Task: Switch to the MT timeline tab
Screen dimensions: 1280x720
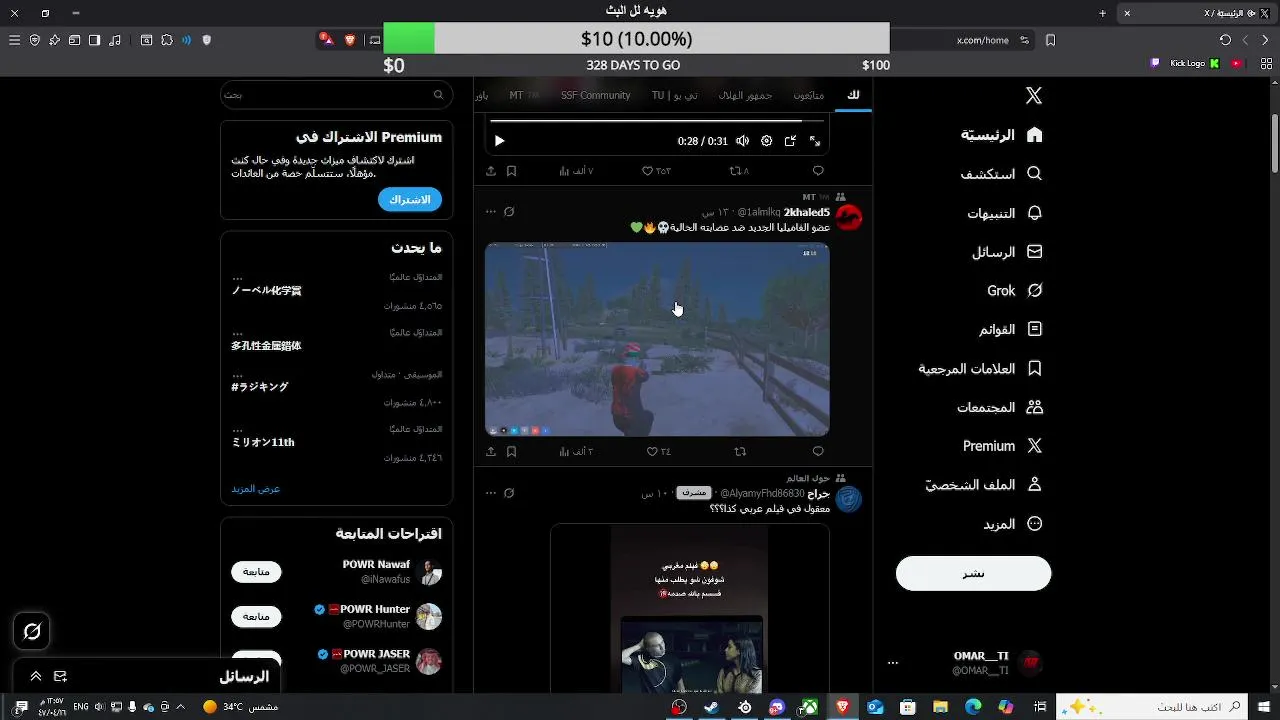Action: (523, 95)
